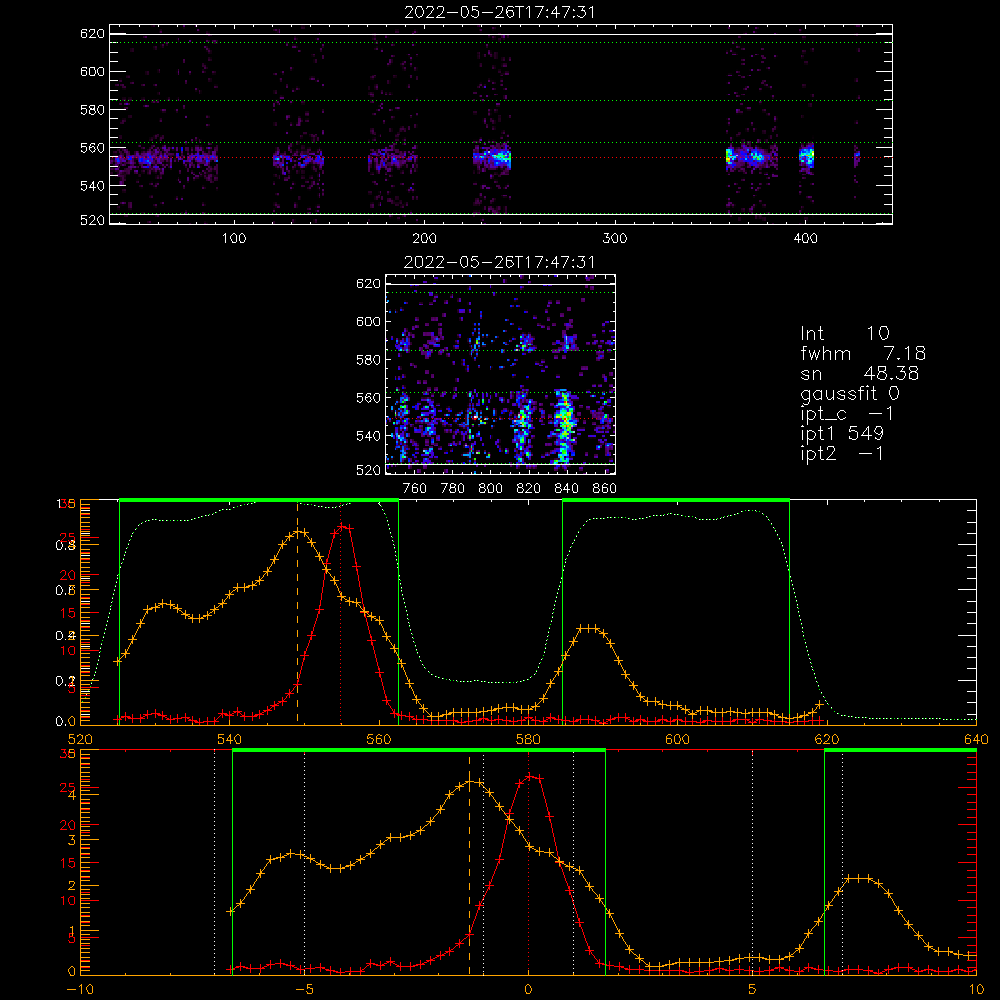Screen dimensions: 1000x1000
Task: Click x-axis label 640 under the profile plot
Action: [976, 739]
